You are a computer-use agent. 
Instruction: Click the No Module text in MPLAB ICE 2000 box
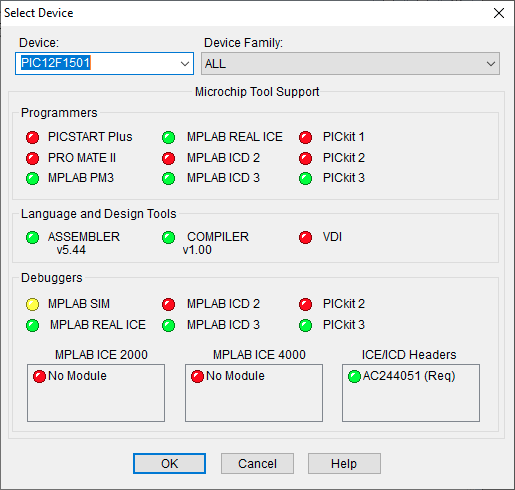(x=77, y=376)
